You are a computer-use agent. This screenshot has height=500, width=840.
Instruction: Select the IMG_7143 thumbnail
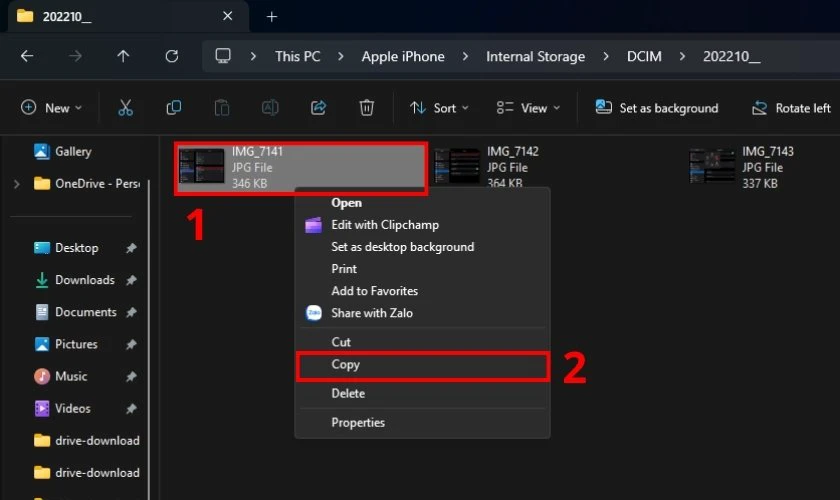pos(712,166)
